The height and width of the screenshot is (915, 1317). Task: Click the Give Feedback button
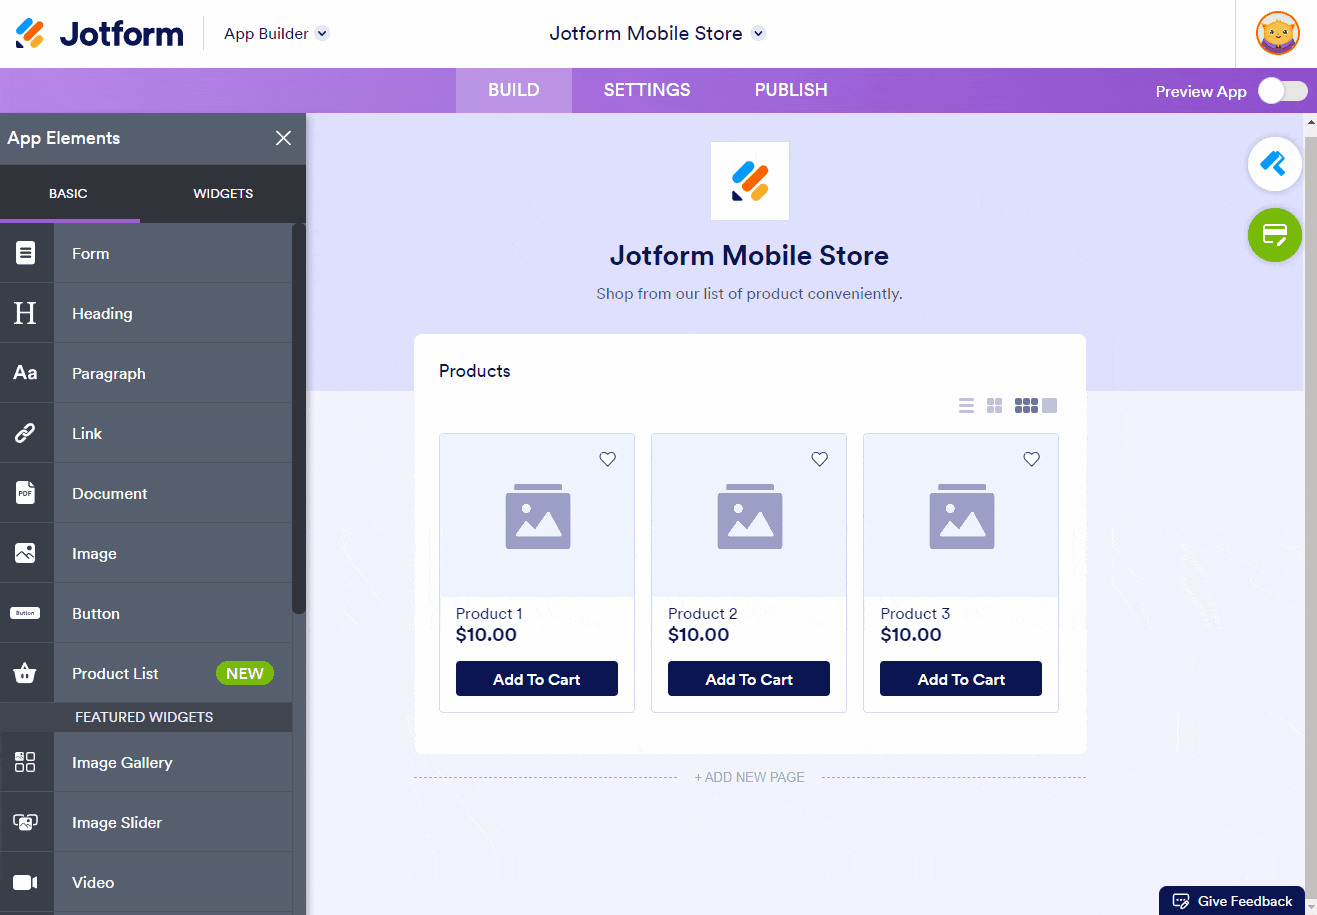[x=1232, y=901]
